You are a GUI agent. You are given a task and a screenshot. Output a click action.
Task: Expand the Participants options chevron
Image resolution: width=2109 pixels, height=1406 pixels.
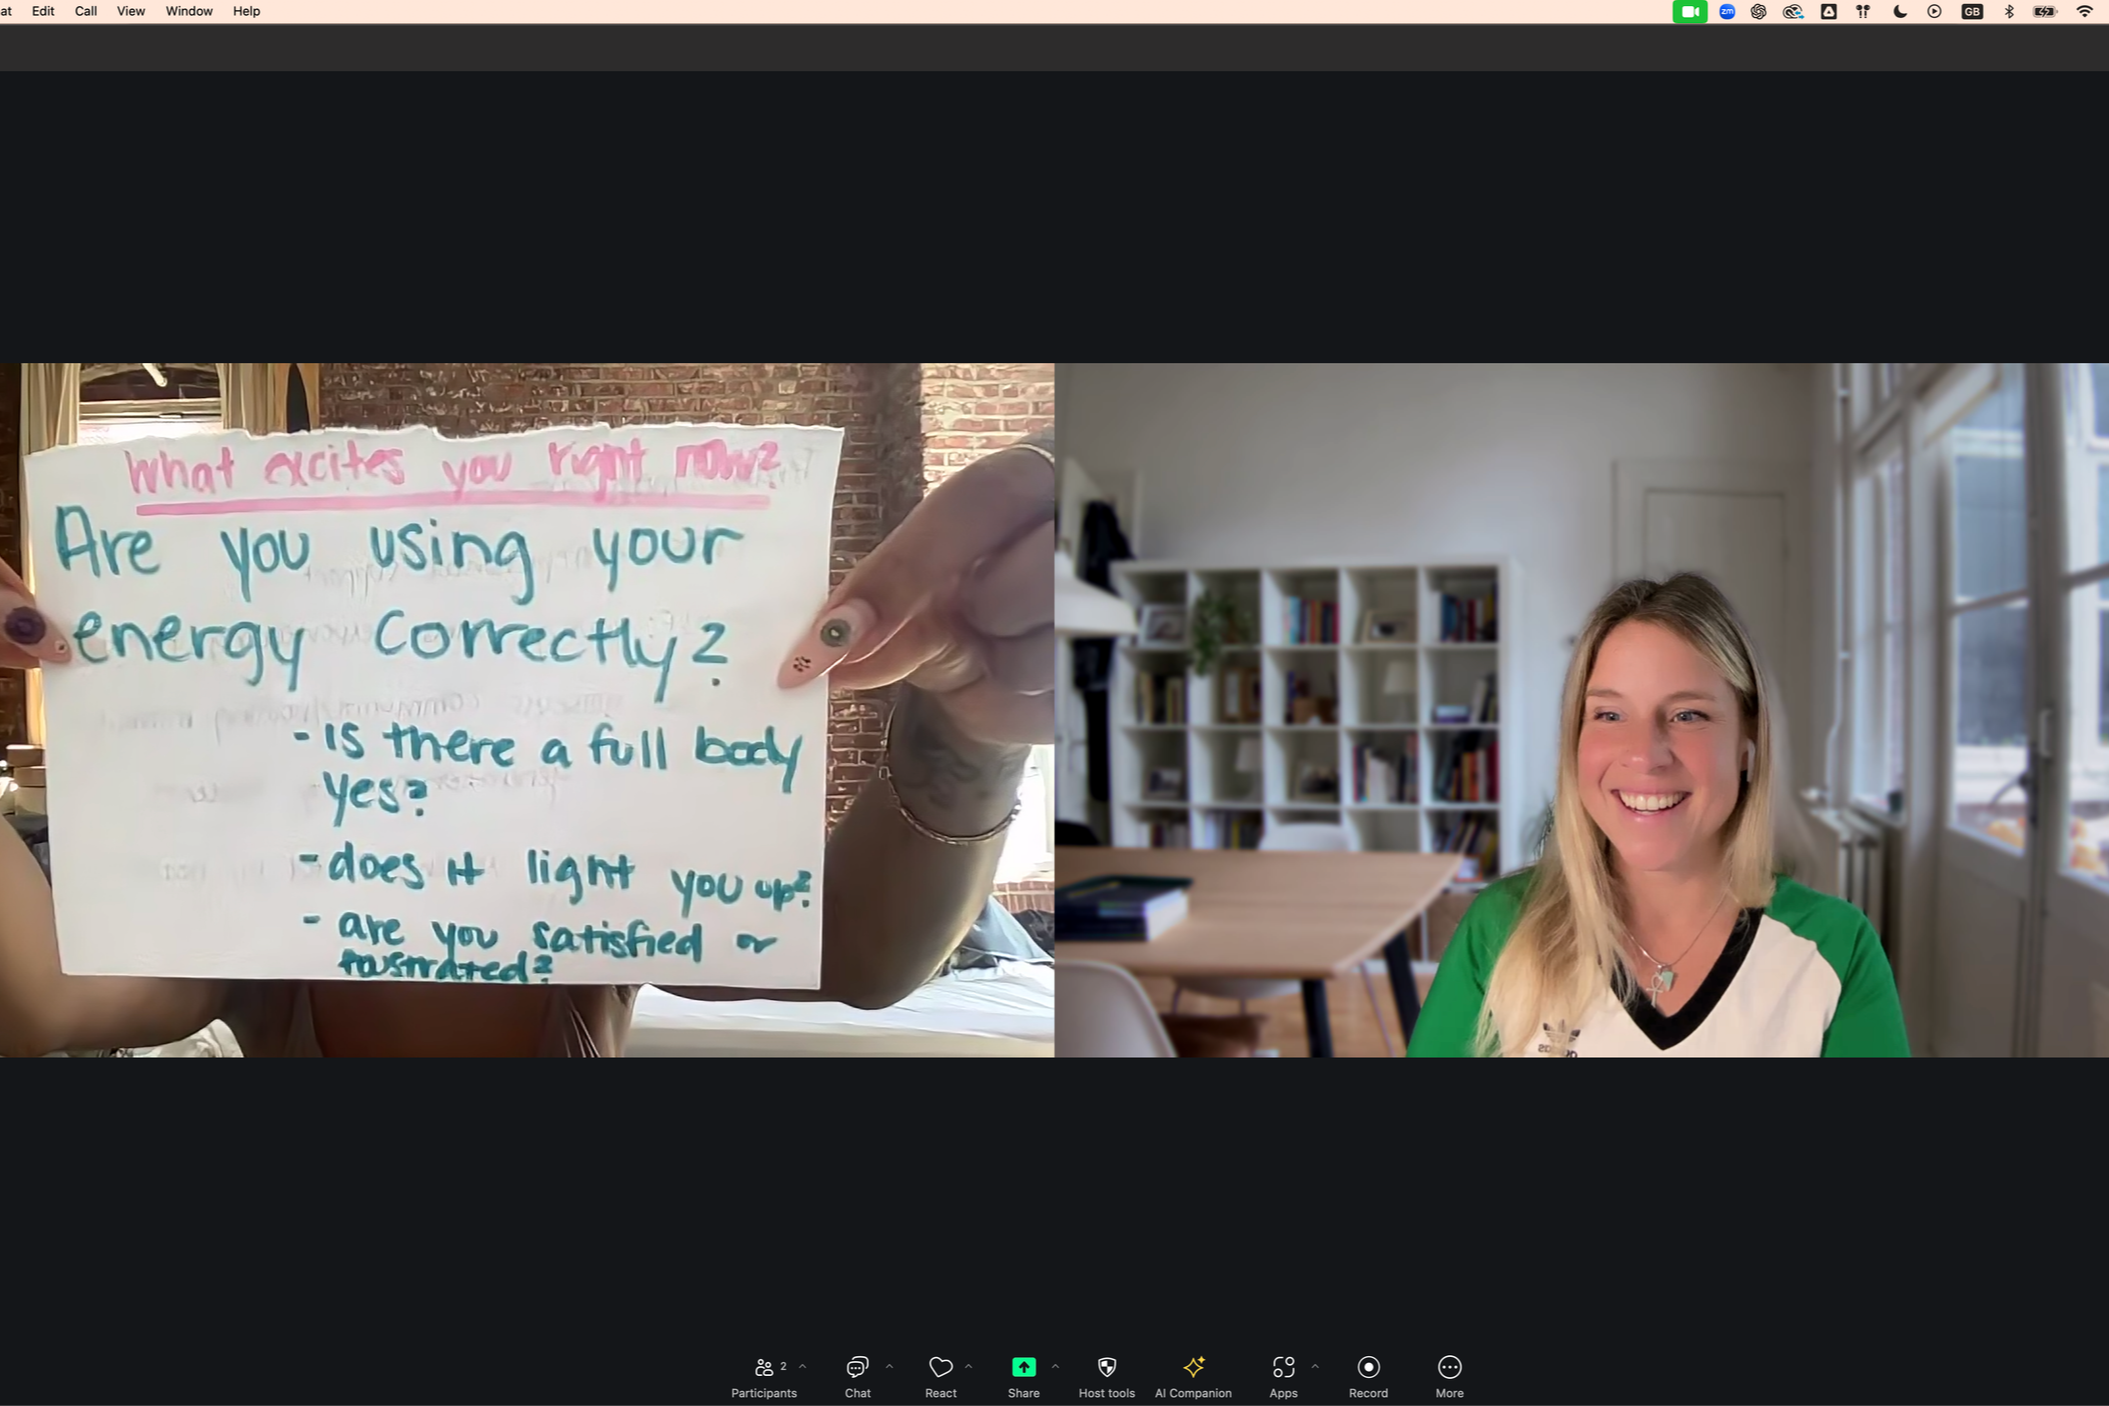pyautogui.click(x=802, y=1366)
